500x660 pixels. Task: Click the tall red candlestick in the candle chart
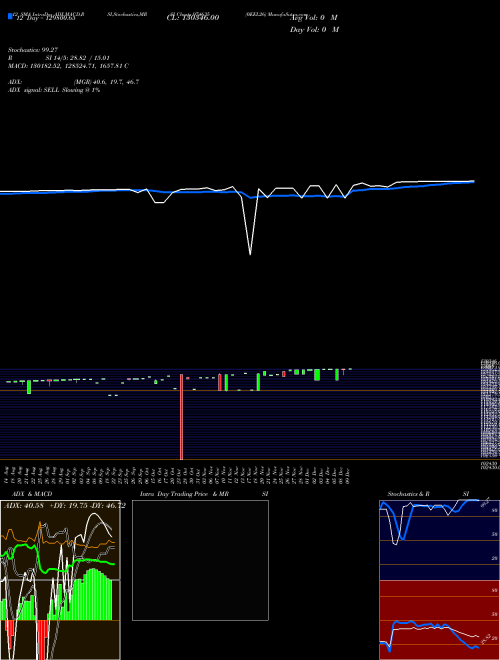181,417
